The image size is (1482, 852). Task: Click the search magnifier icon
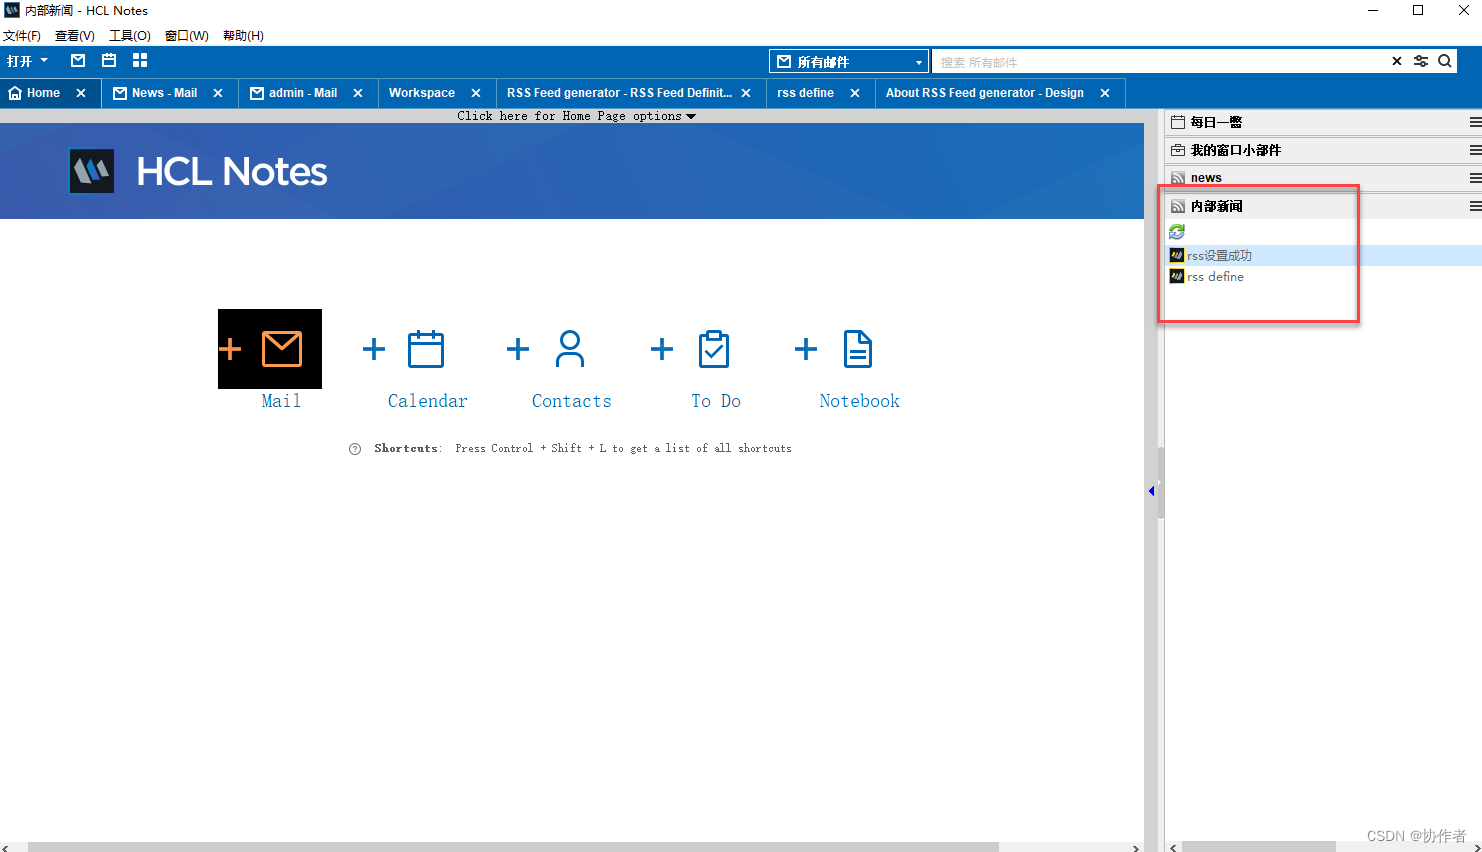[x=1445, y=61]
